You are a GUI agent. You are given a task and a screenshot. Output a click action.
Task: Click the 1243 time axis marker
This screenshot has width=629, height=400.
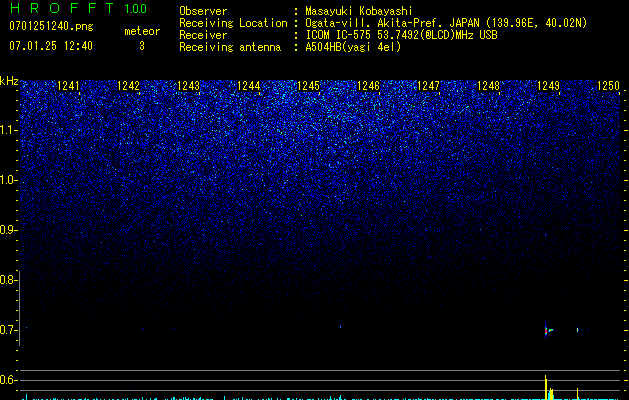point(189,85)
